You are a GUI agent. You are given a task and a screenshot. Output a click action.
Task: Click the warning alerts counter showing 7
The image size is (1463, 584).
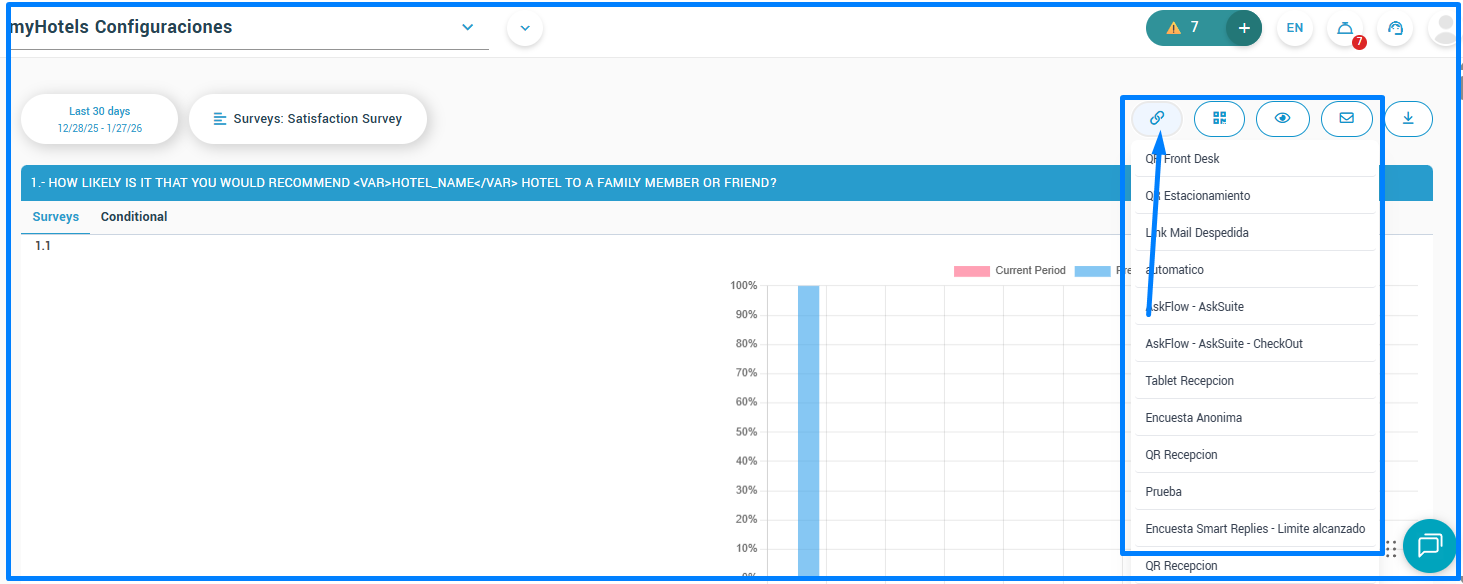click(1184, 28)
